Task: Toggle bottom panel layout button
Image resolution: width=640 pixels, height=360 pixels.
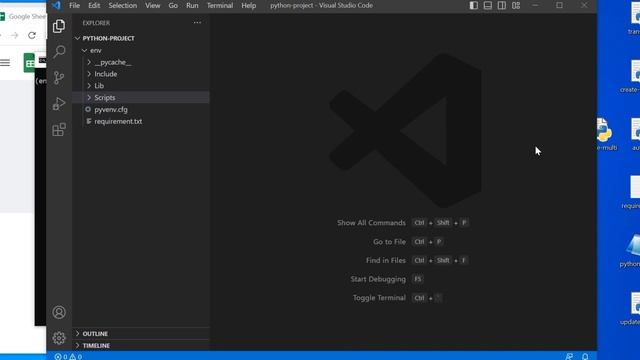Action: tap(488, 5)
